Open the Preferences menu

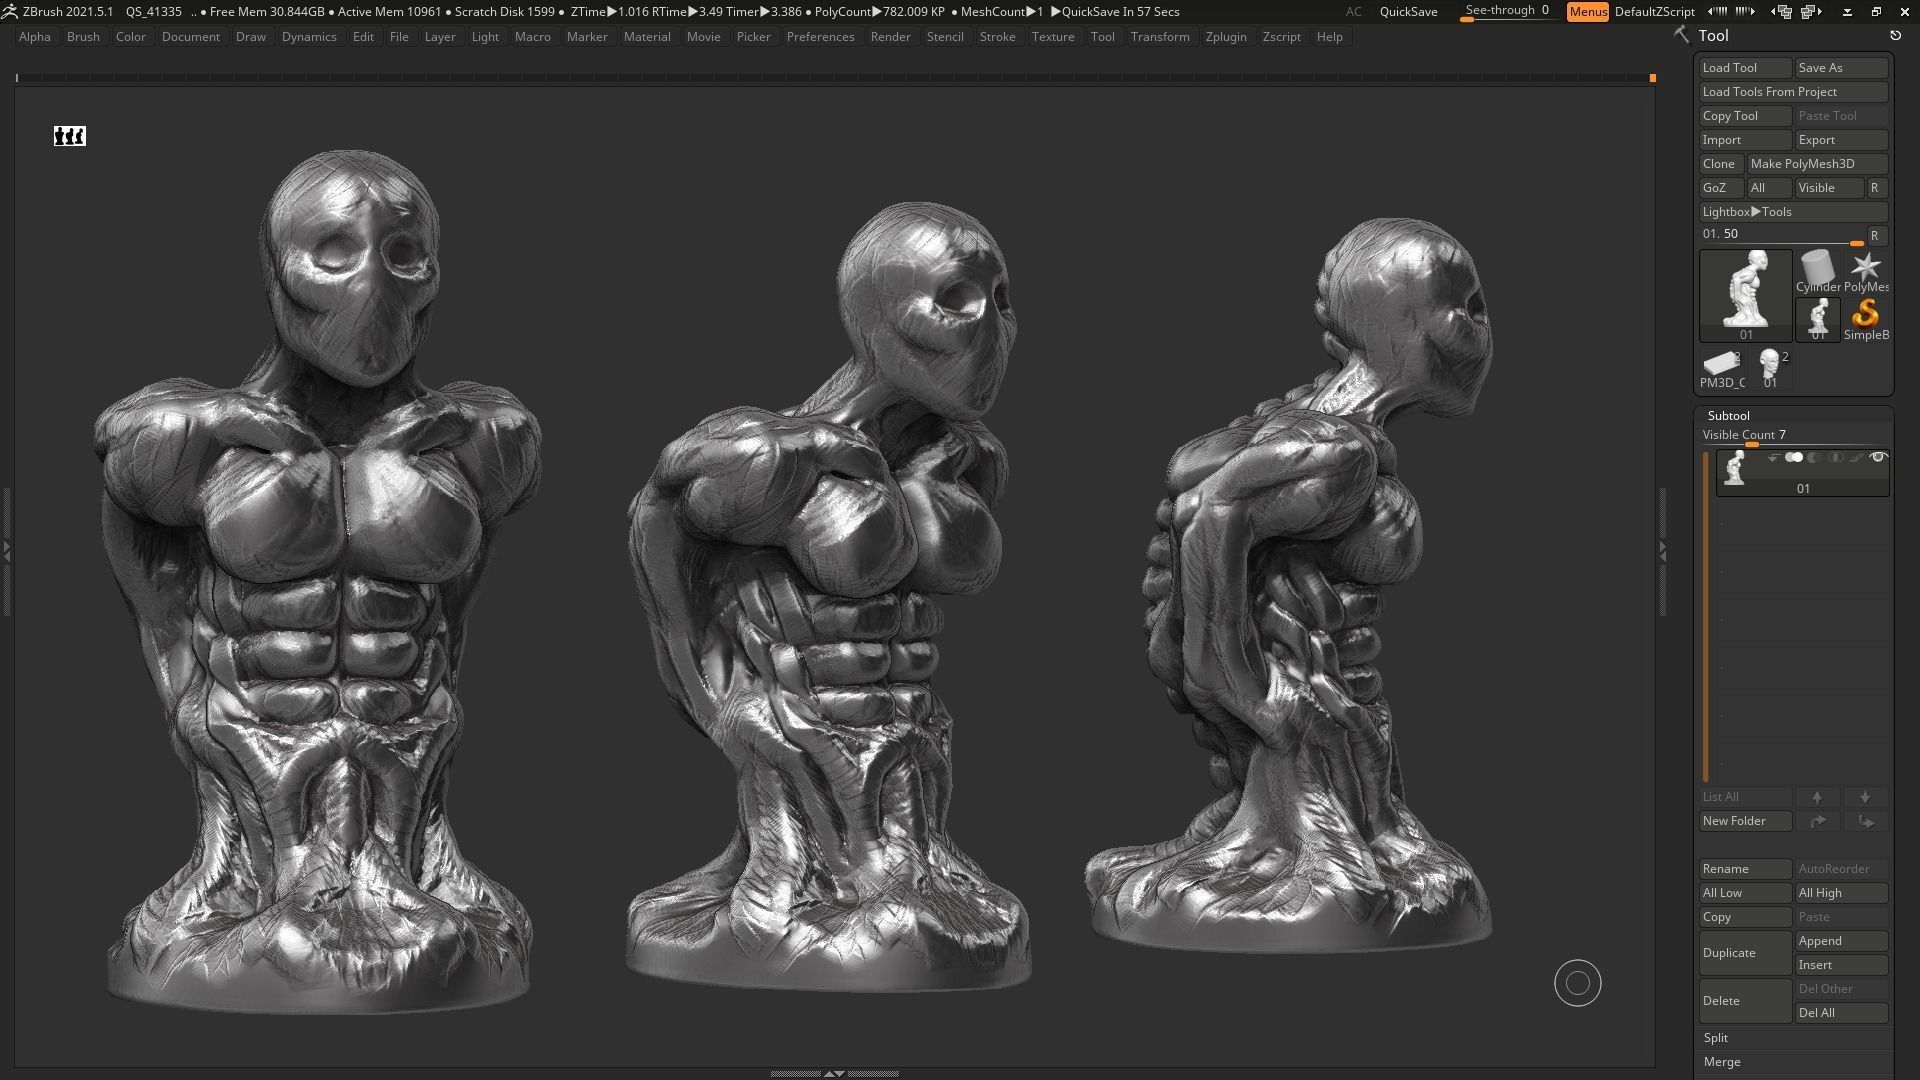[820, 36]
